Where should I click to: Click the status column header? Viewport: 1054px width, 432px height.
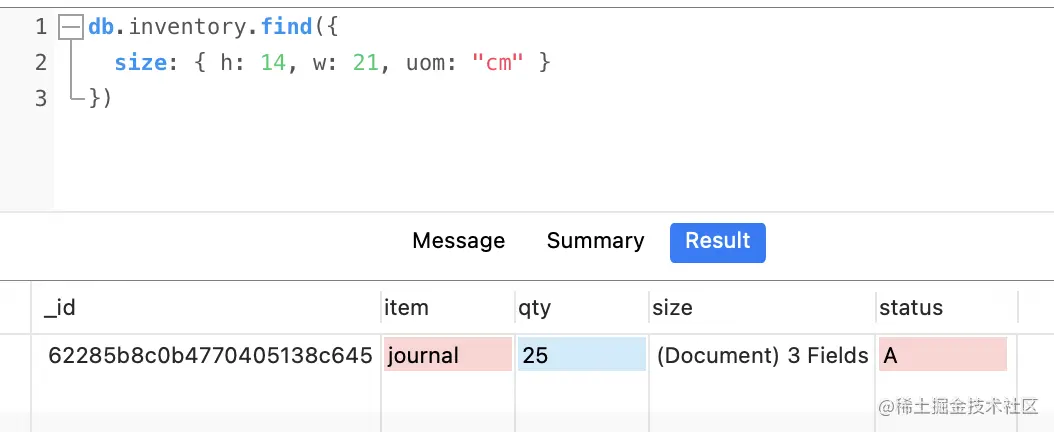coord(910,308)
